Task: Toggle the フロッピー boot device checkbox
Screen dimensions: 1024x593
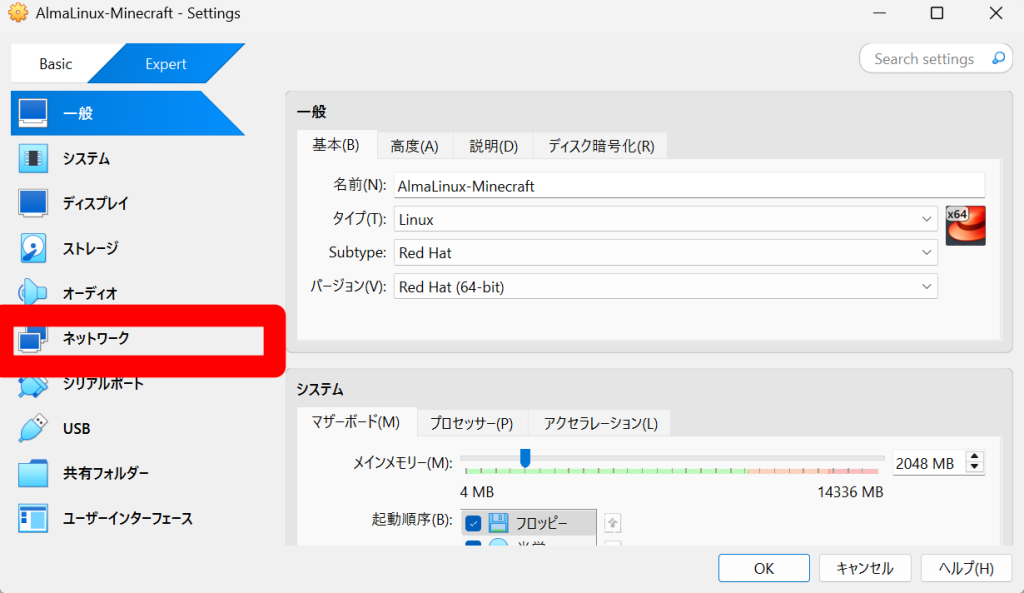Action: tap(473, 523)
